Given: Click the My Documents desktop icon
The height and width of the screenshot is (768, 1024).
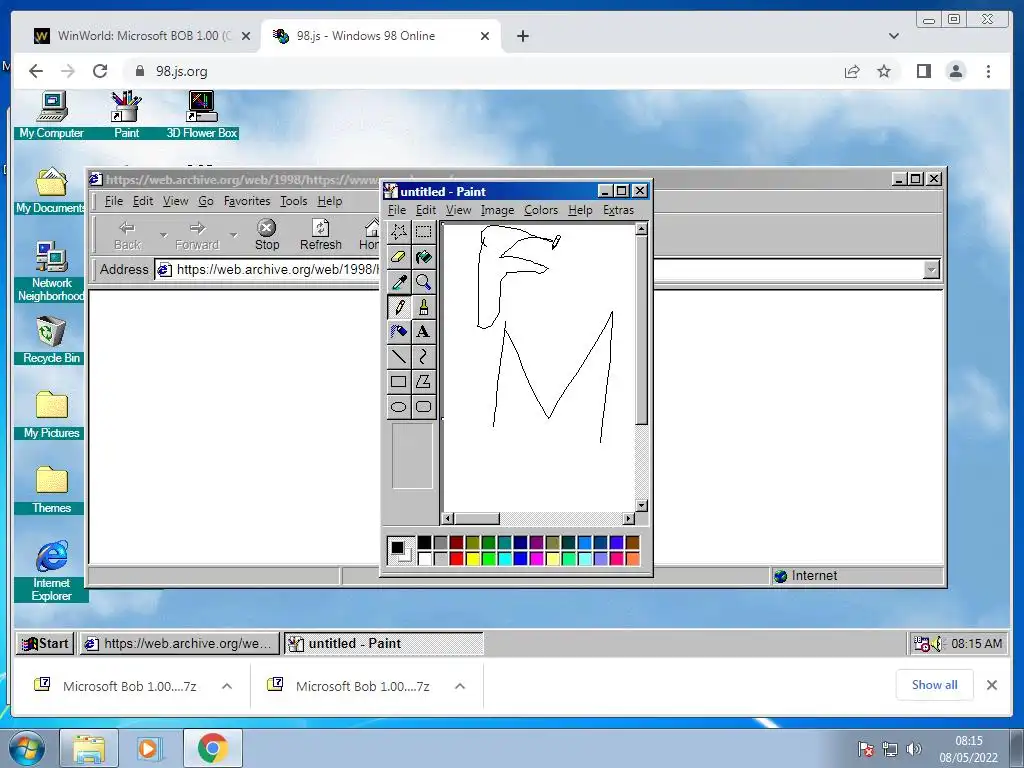Looking at the screenshot, I should (51, 190).
